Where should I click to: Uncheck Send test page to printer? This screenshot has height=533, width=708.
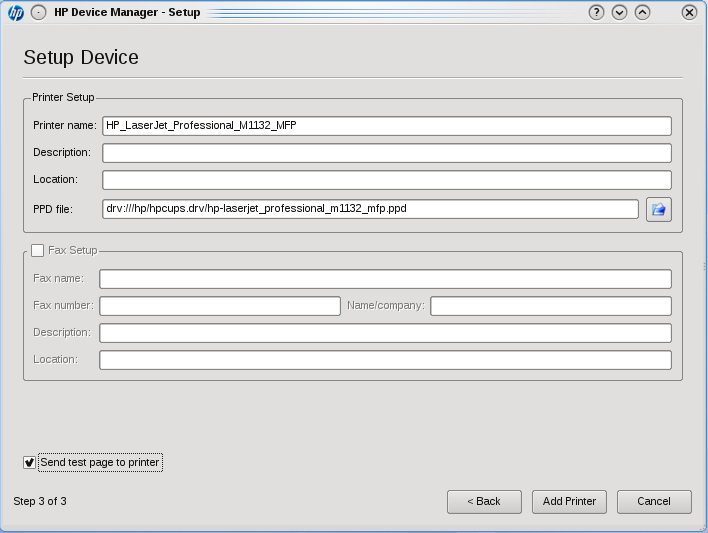[29, 463]
